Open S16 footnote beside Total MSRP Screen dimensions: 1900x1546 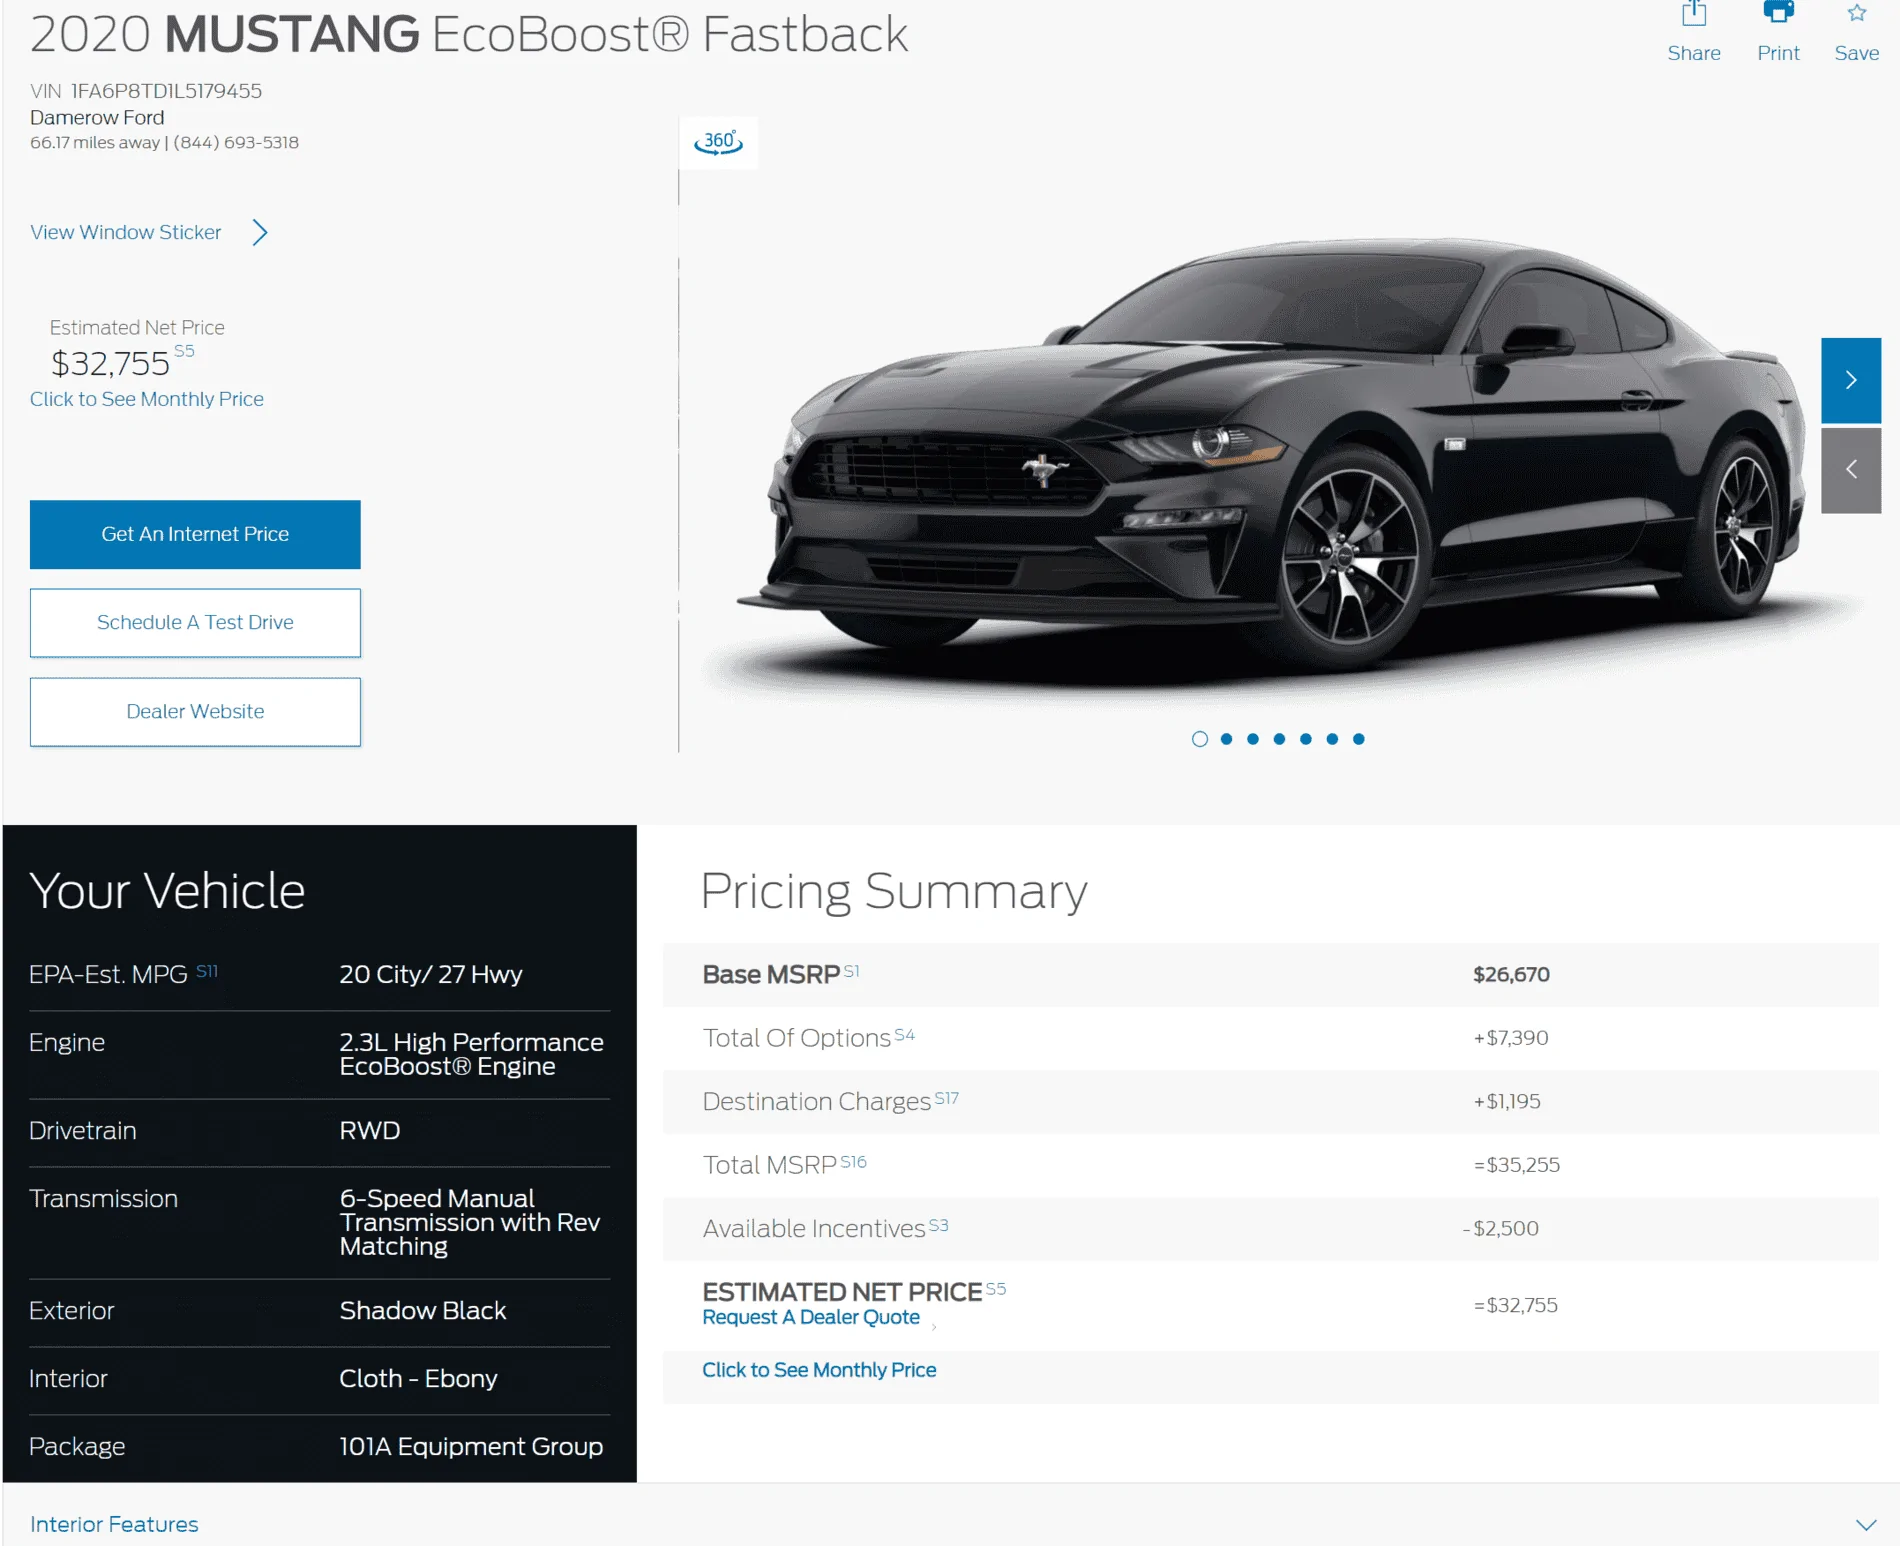(853, 1161)
